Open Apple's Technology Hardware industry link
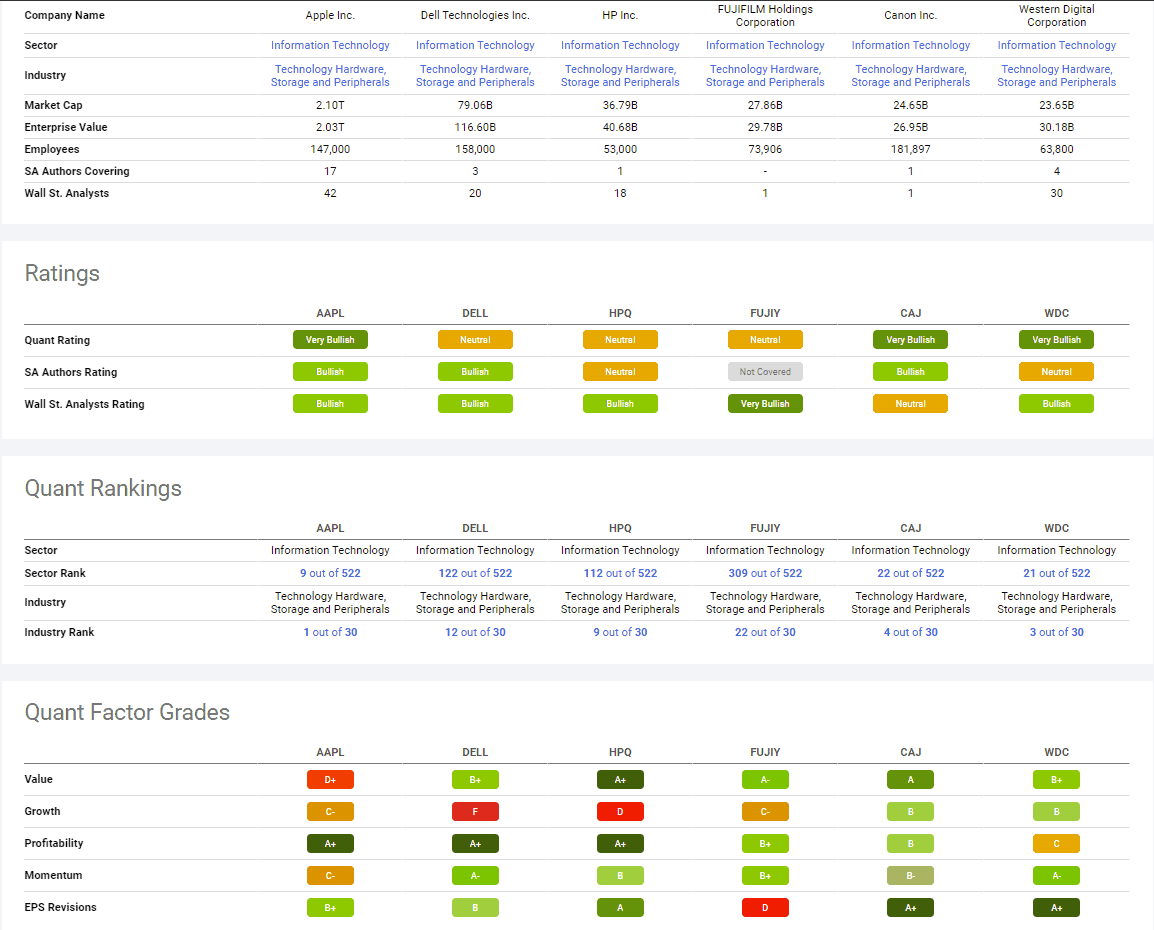 (x=330, y=75)
